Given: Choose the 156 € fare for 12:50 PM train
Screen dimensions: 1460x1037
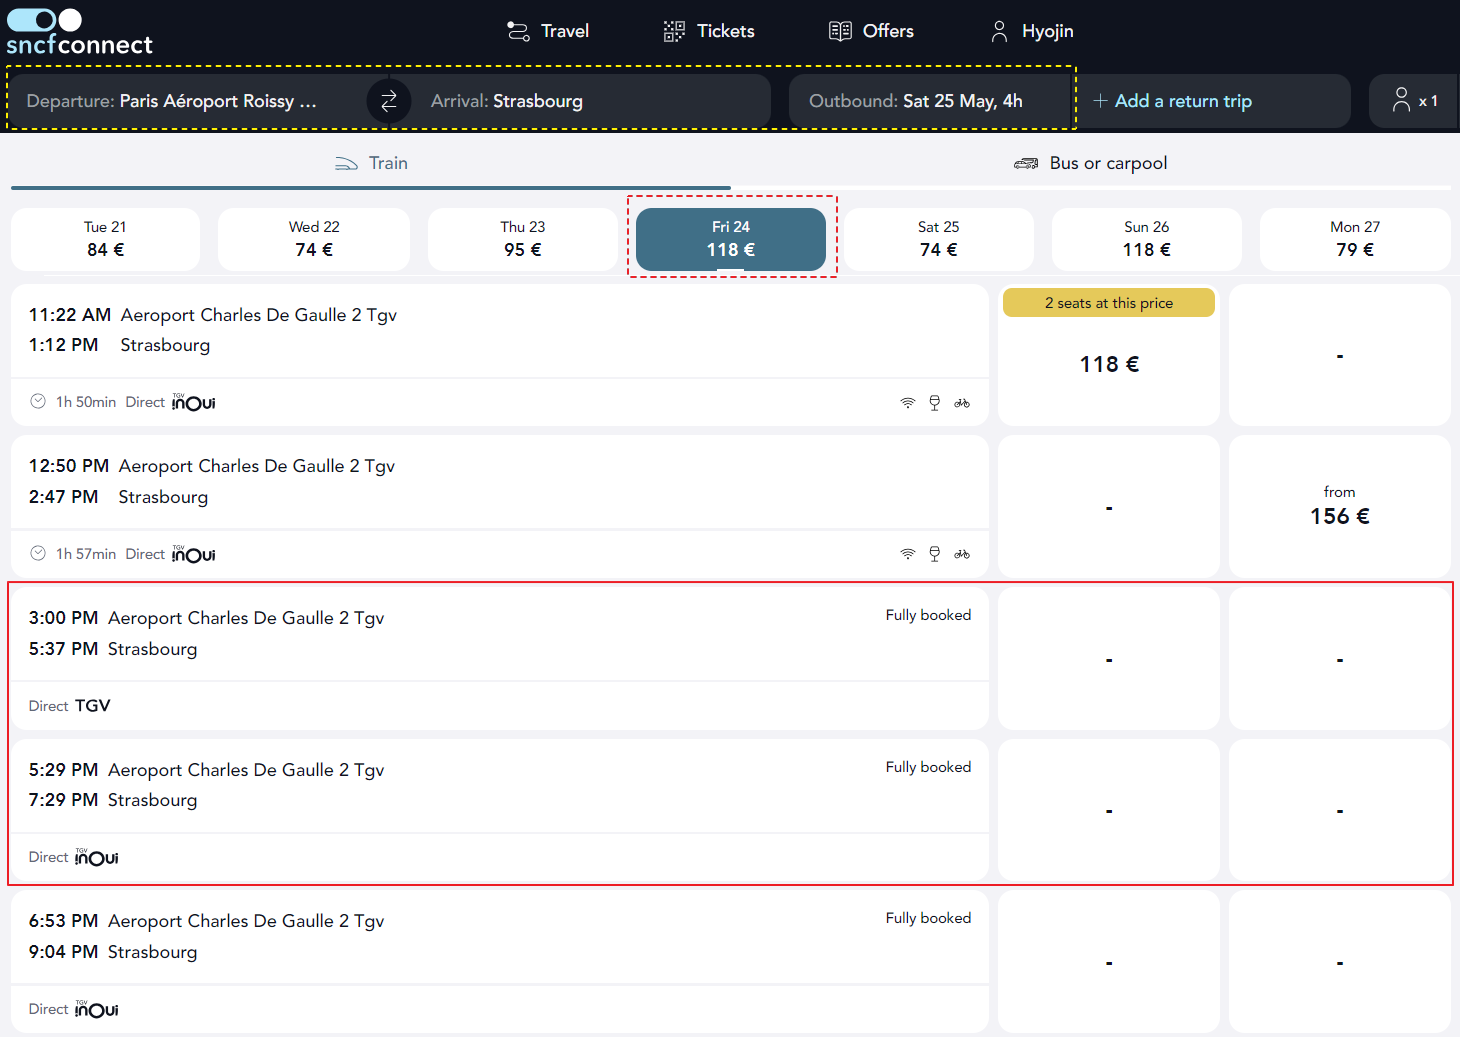Looking at the screenshot, I should (1340, 507).
